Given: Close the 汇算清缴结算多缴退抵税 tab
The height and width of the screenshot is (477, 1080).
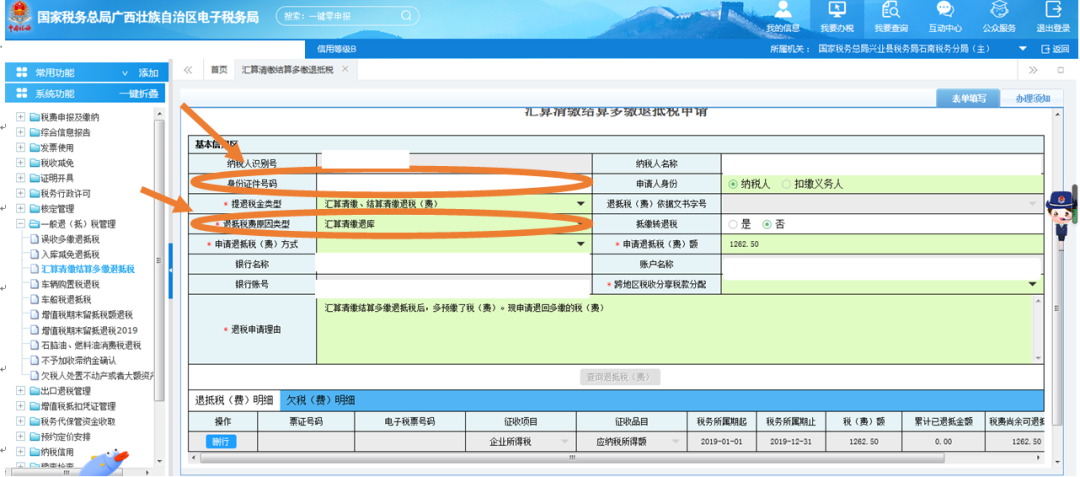Looking at the screenshot, I should click(x=345, y=69).
